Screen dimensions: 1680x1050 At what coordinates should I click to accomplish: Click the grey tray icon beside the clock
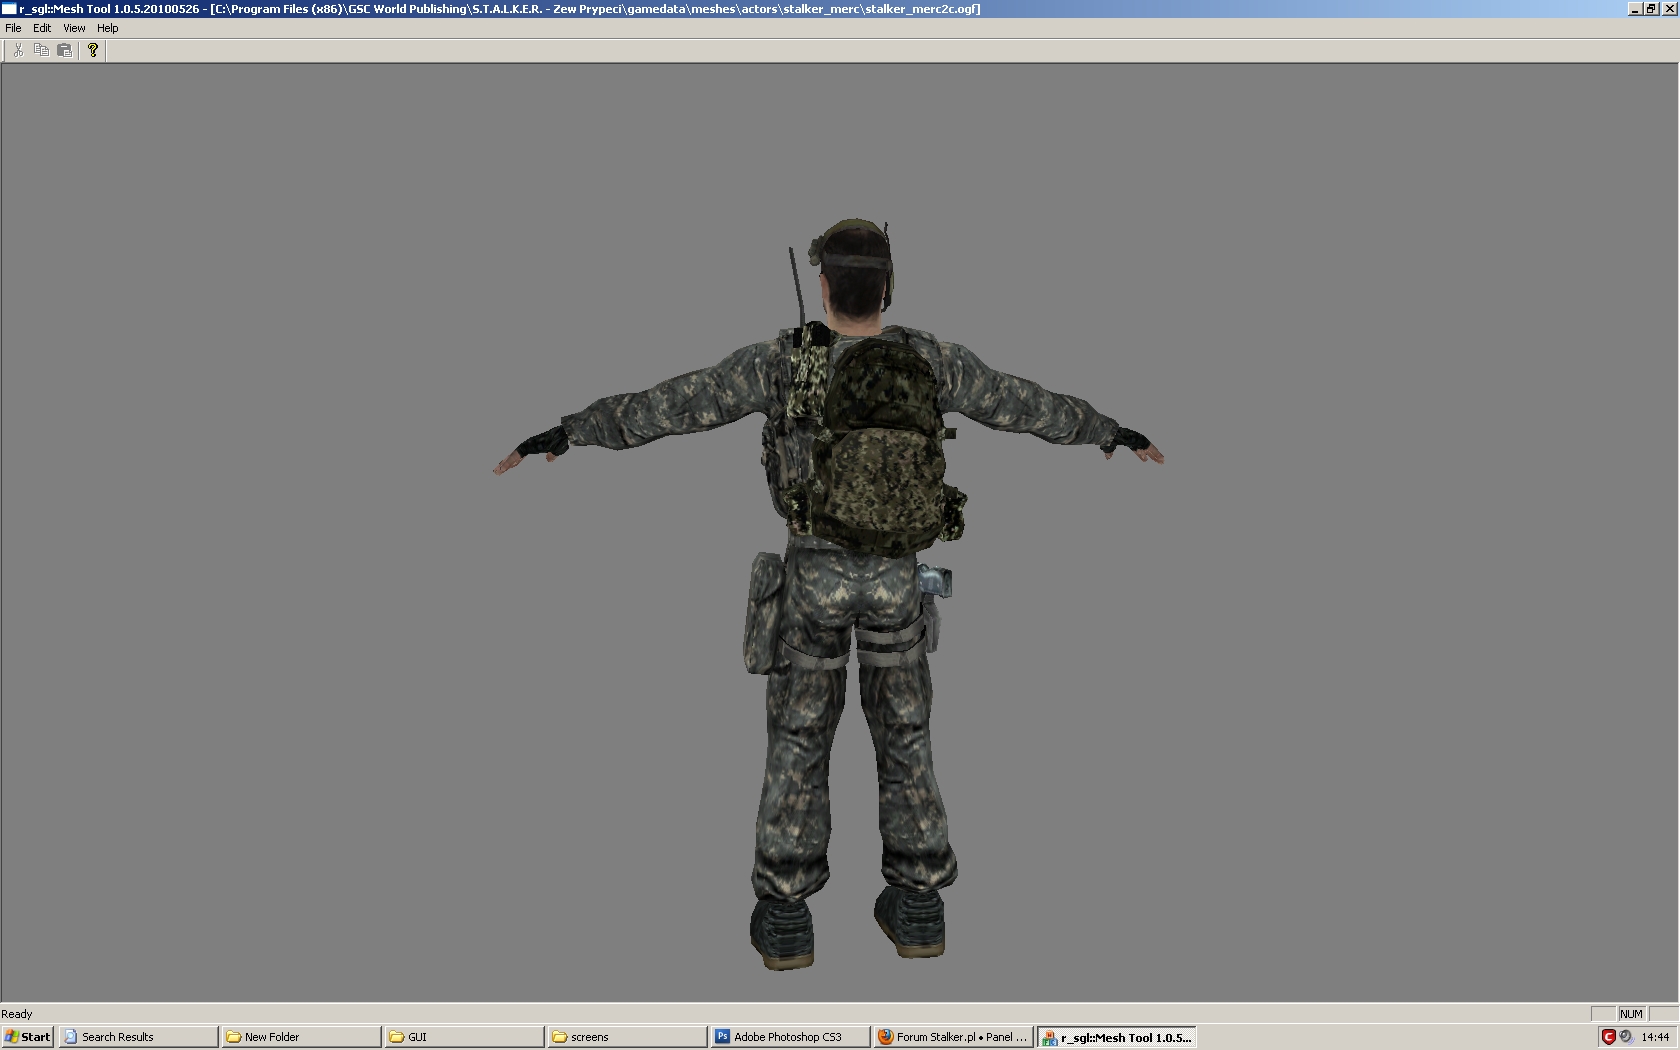[x=1626, y=1037]
